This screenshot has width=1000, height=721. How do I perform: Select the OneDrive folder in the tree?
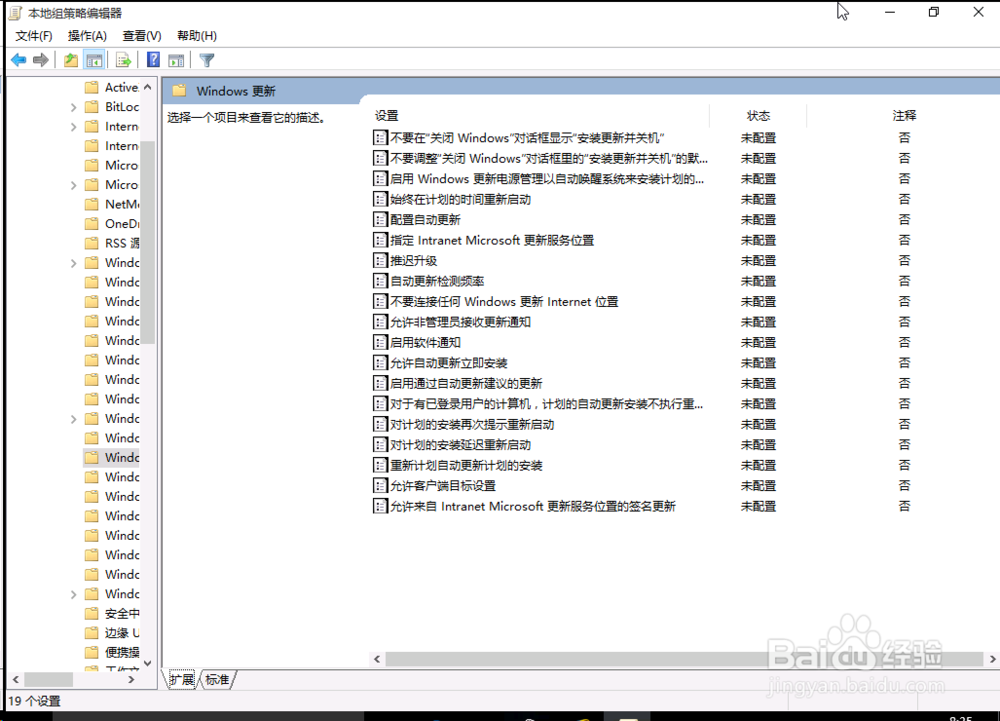point(118,223)
